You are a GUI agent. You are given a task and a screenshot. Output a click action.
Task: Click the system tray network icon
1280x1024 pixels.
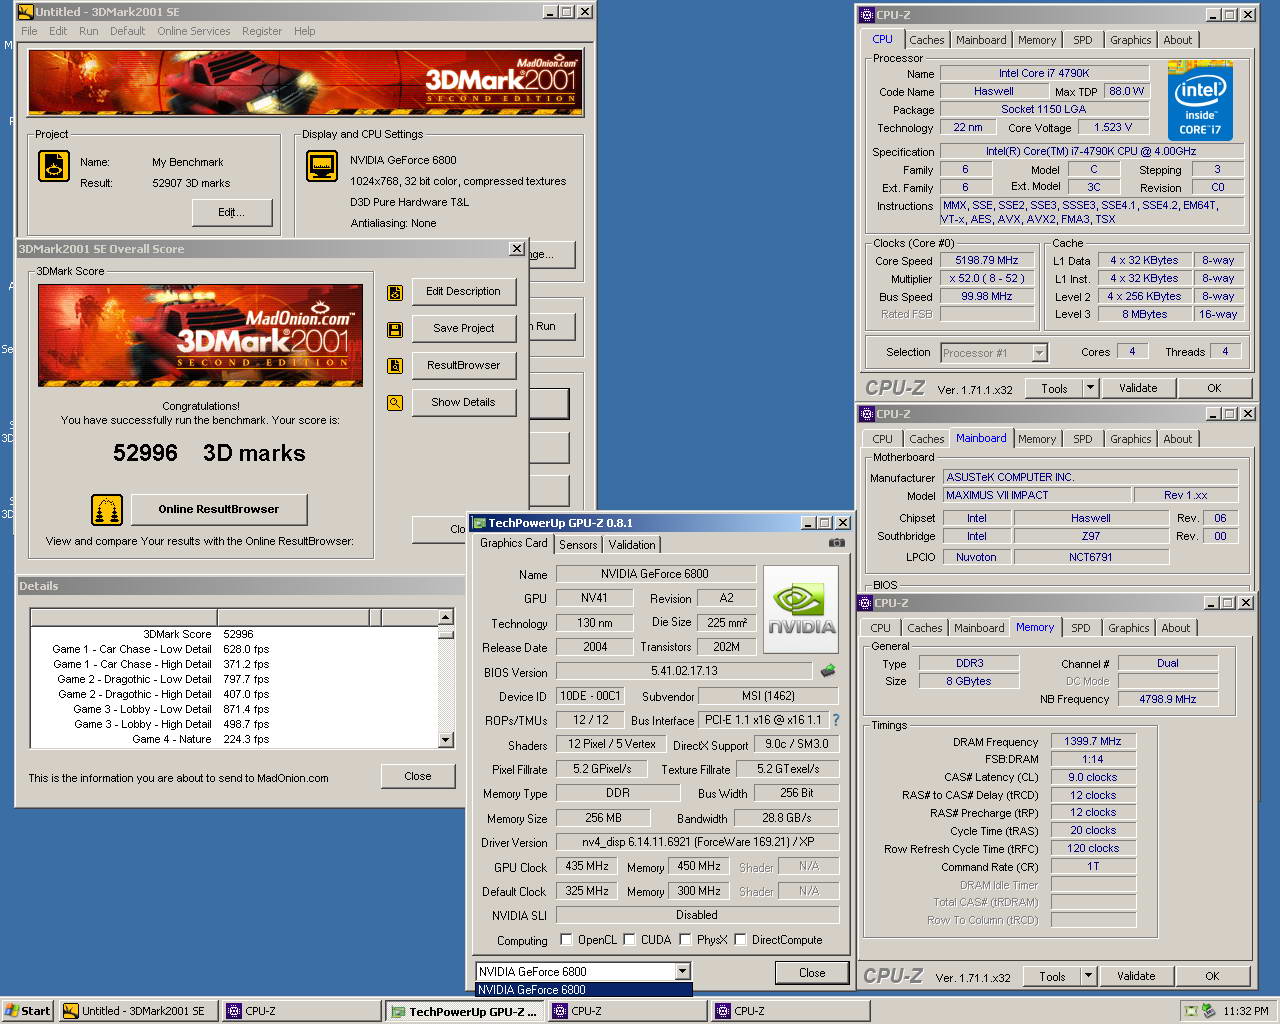click(1191, 1012)
